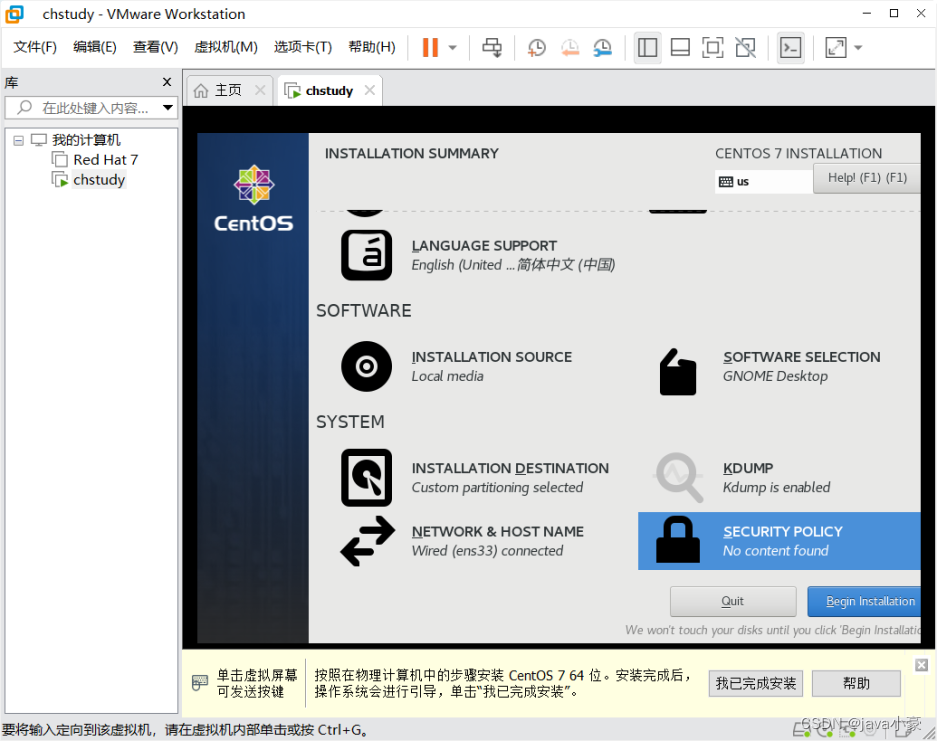This screenshot has height=741, width=937.
Task: Open the 选项卡(T) menu
Action: point(303,47)
